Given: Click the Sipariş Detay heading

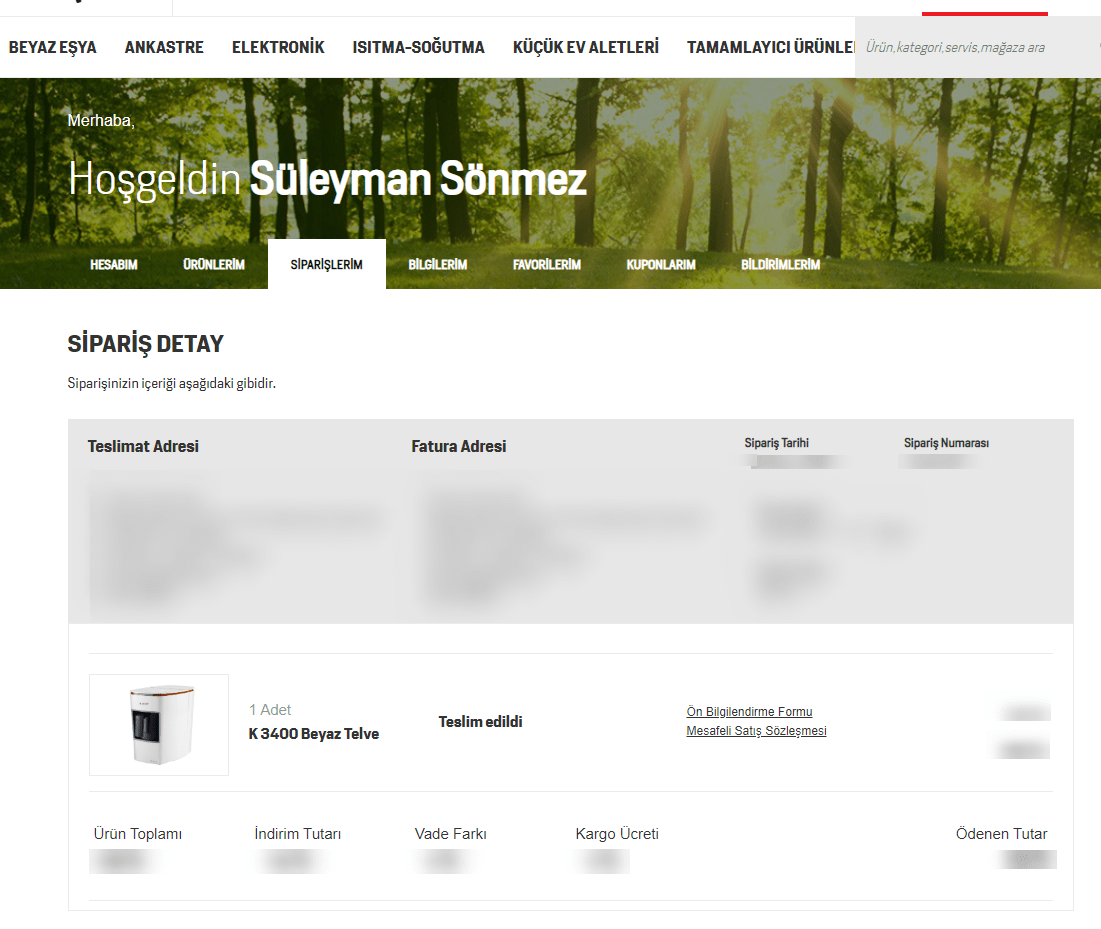Looking at the screenshot, I should 145,344.
